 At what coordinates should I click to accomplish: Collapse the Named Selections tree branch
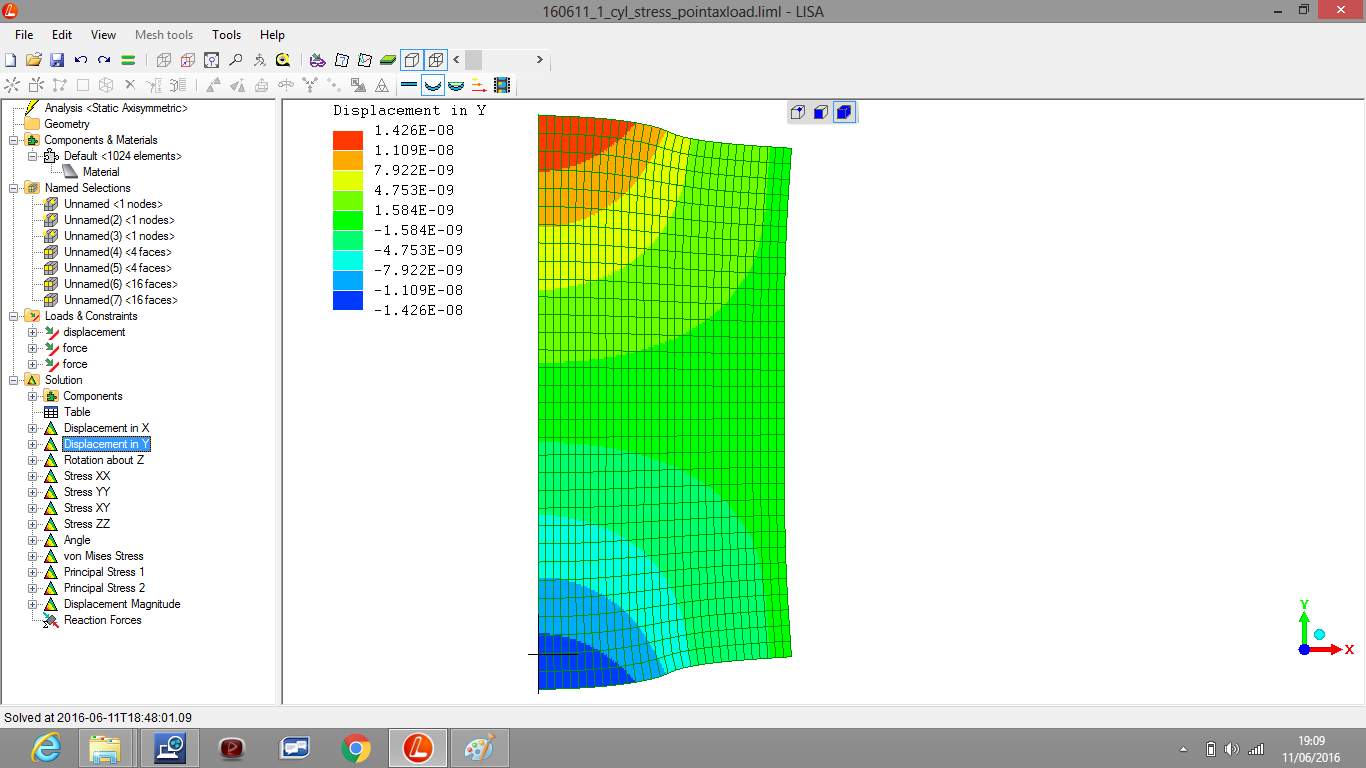pyautogui.click(x=15, y=188)
